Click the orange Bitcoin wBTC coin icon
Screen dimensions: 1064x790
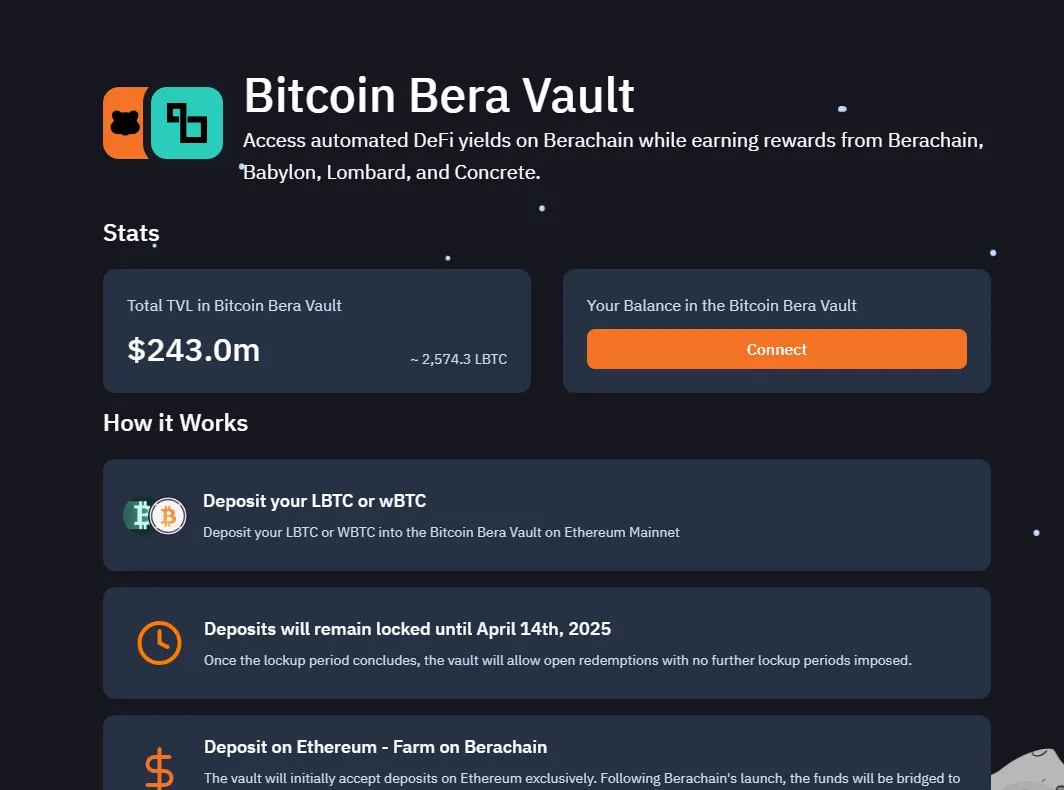(x=169, y=516)
